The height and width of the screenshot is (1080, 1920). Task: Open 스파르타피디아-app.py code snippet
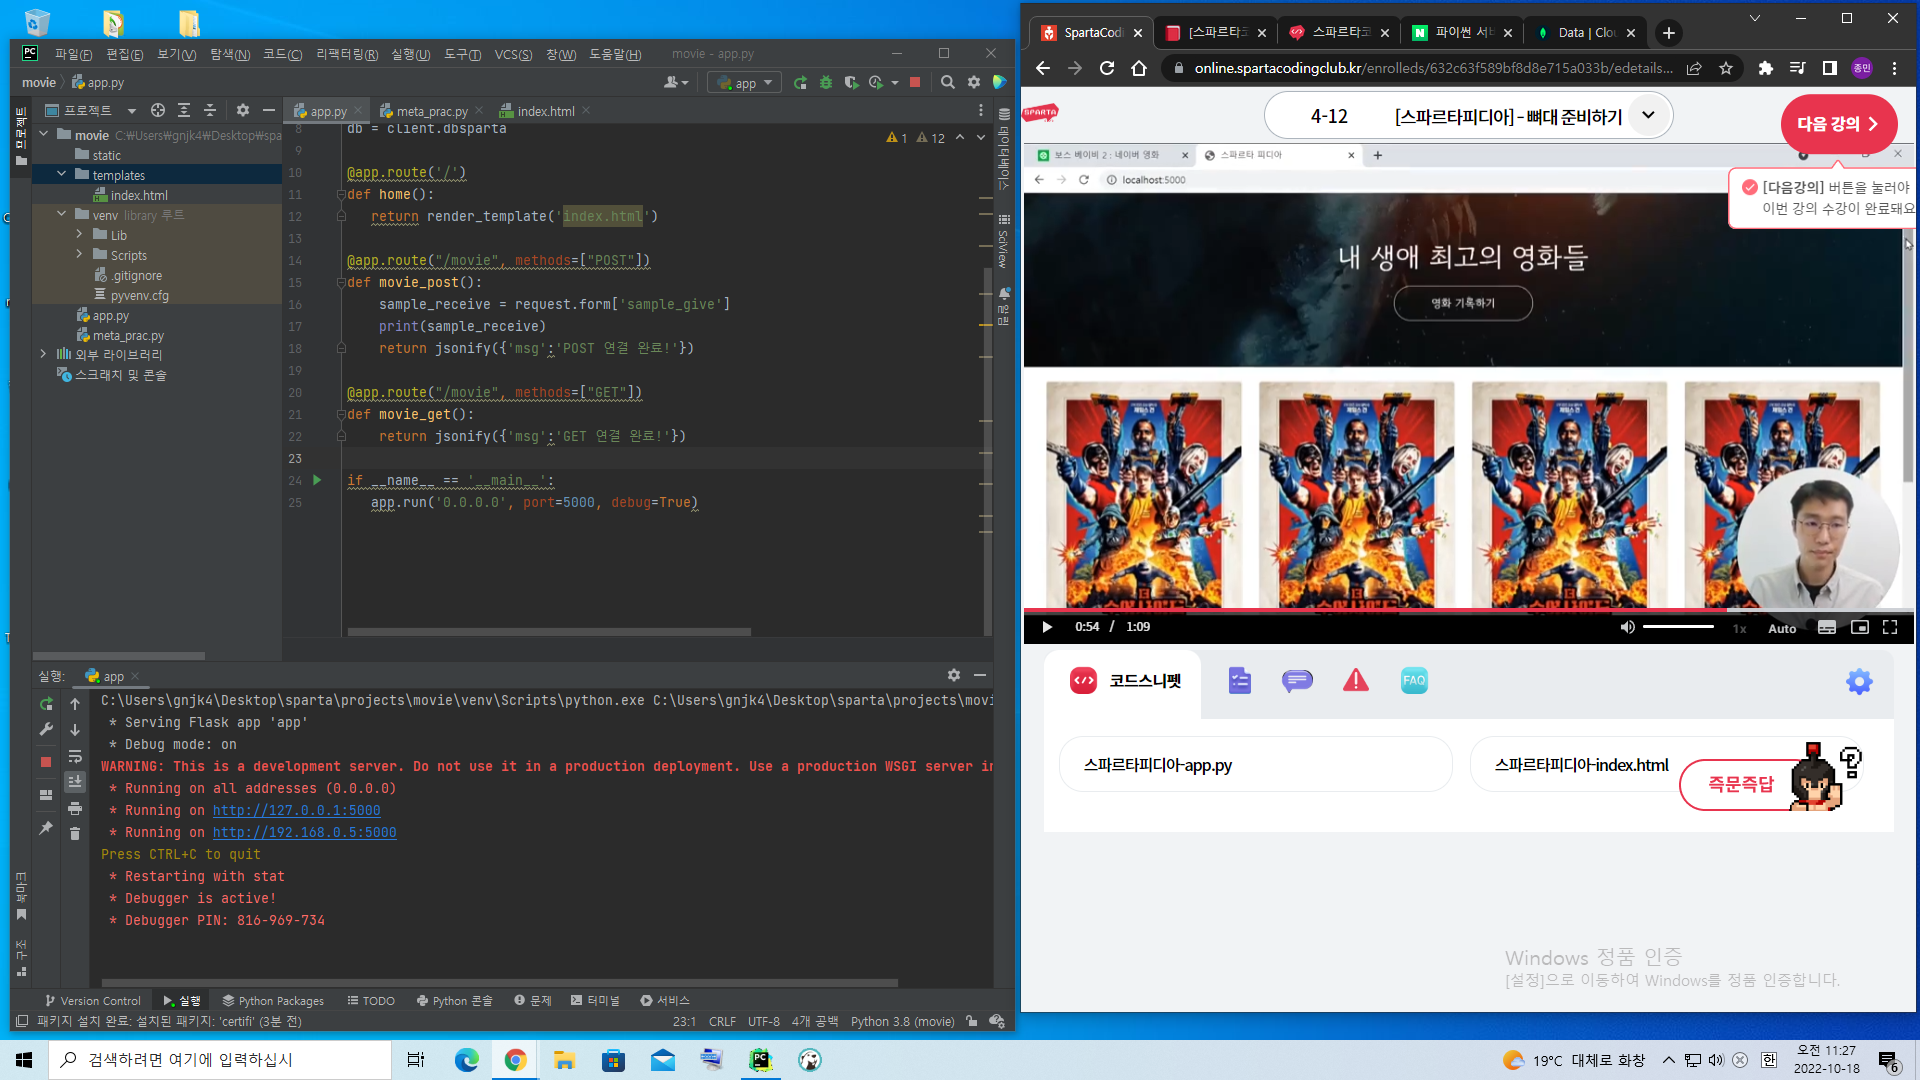(1255, 765)
